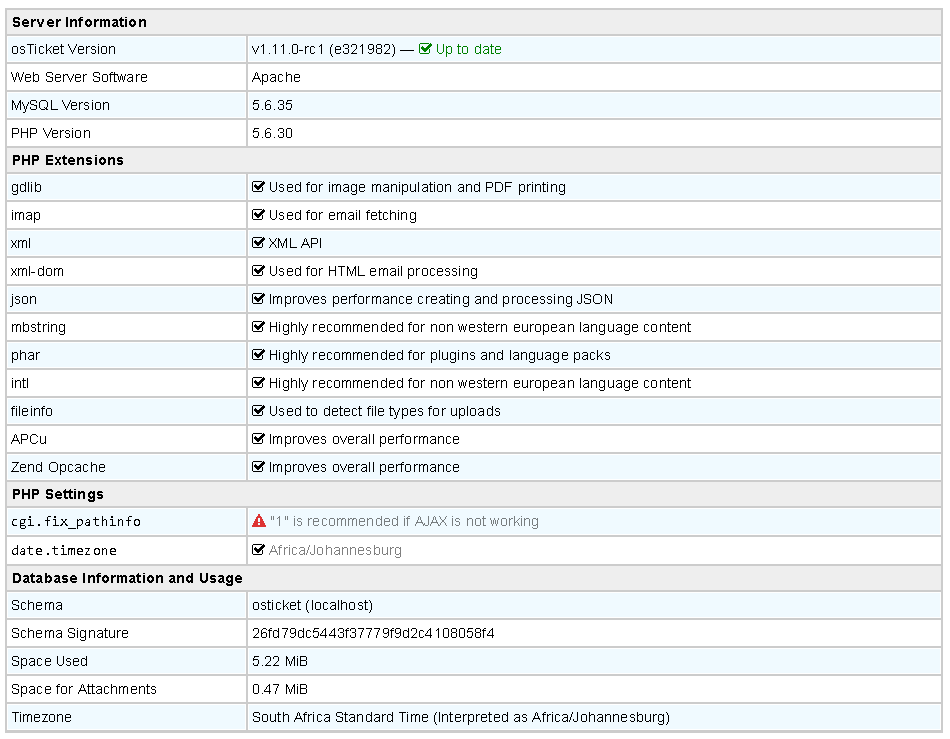This screenshot has height=739, width=950.
Task: Select the PHP Extensions section header
Action: coord(67,160)
